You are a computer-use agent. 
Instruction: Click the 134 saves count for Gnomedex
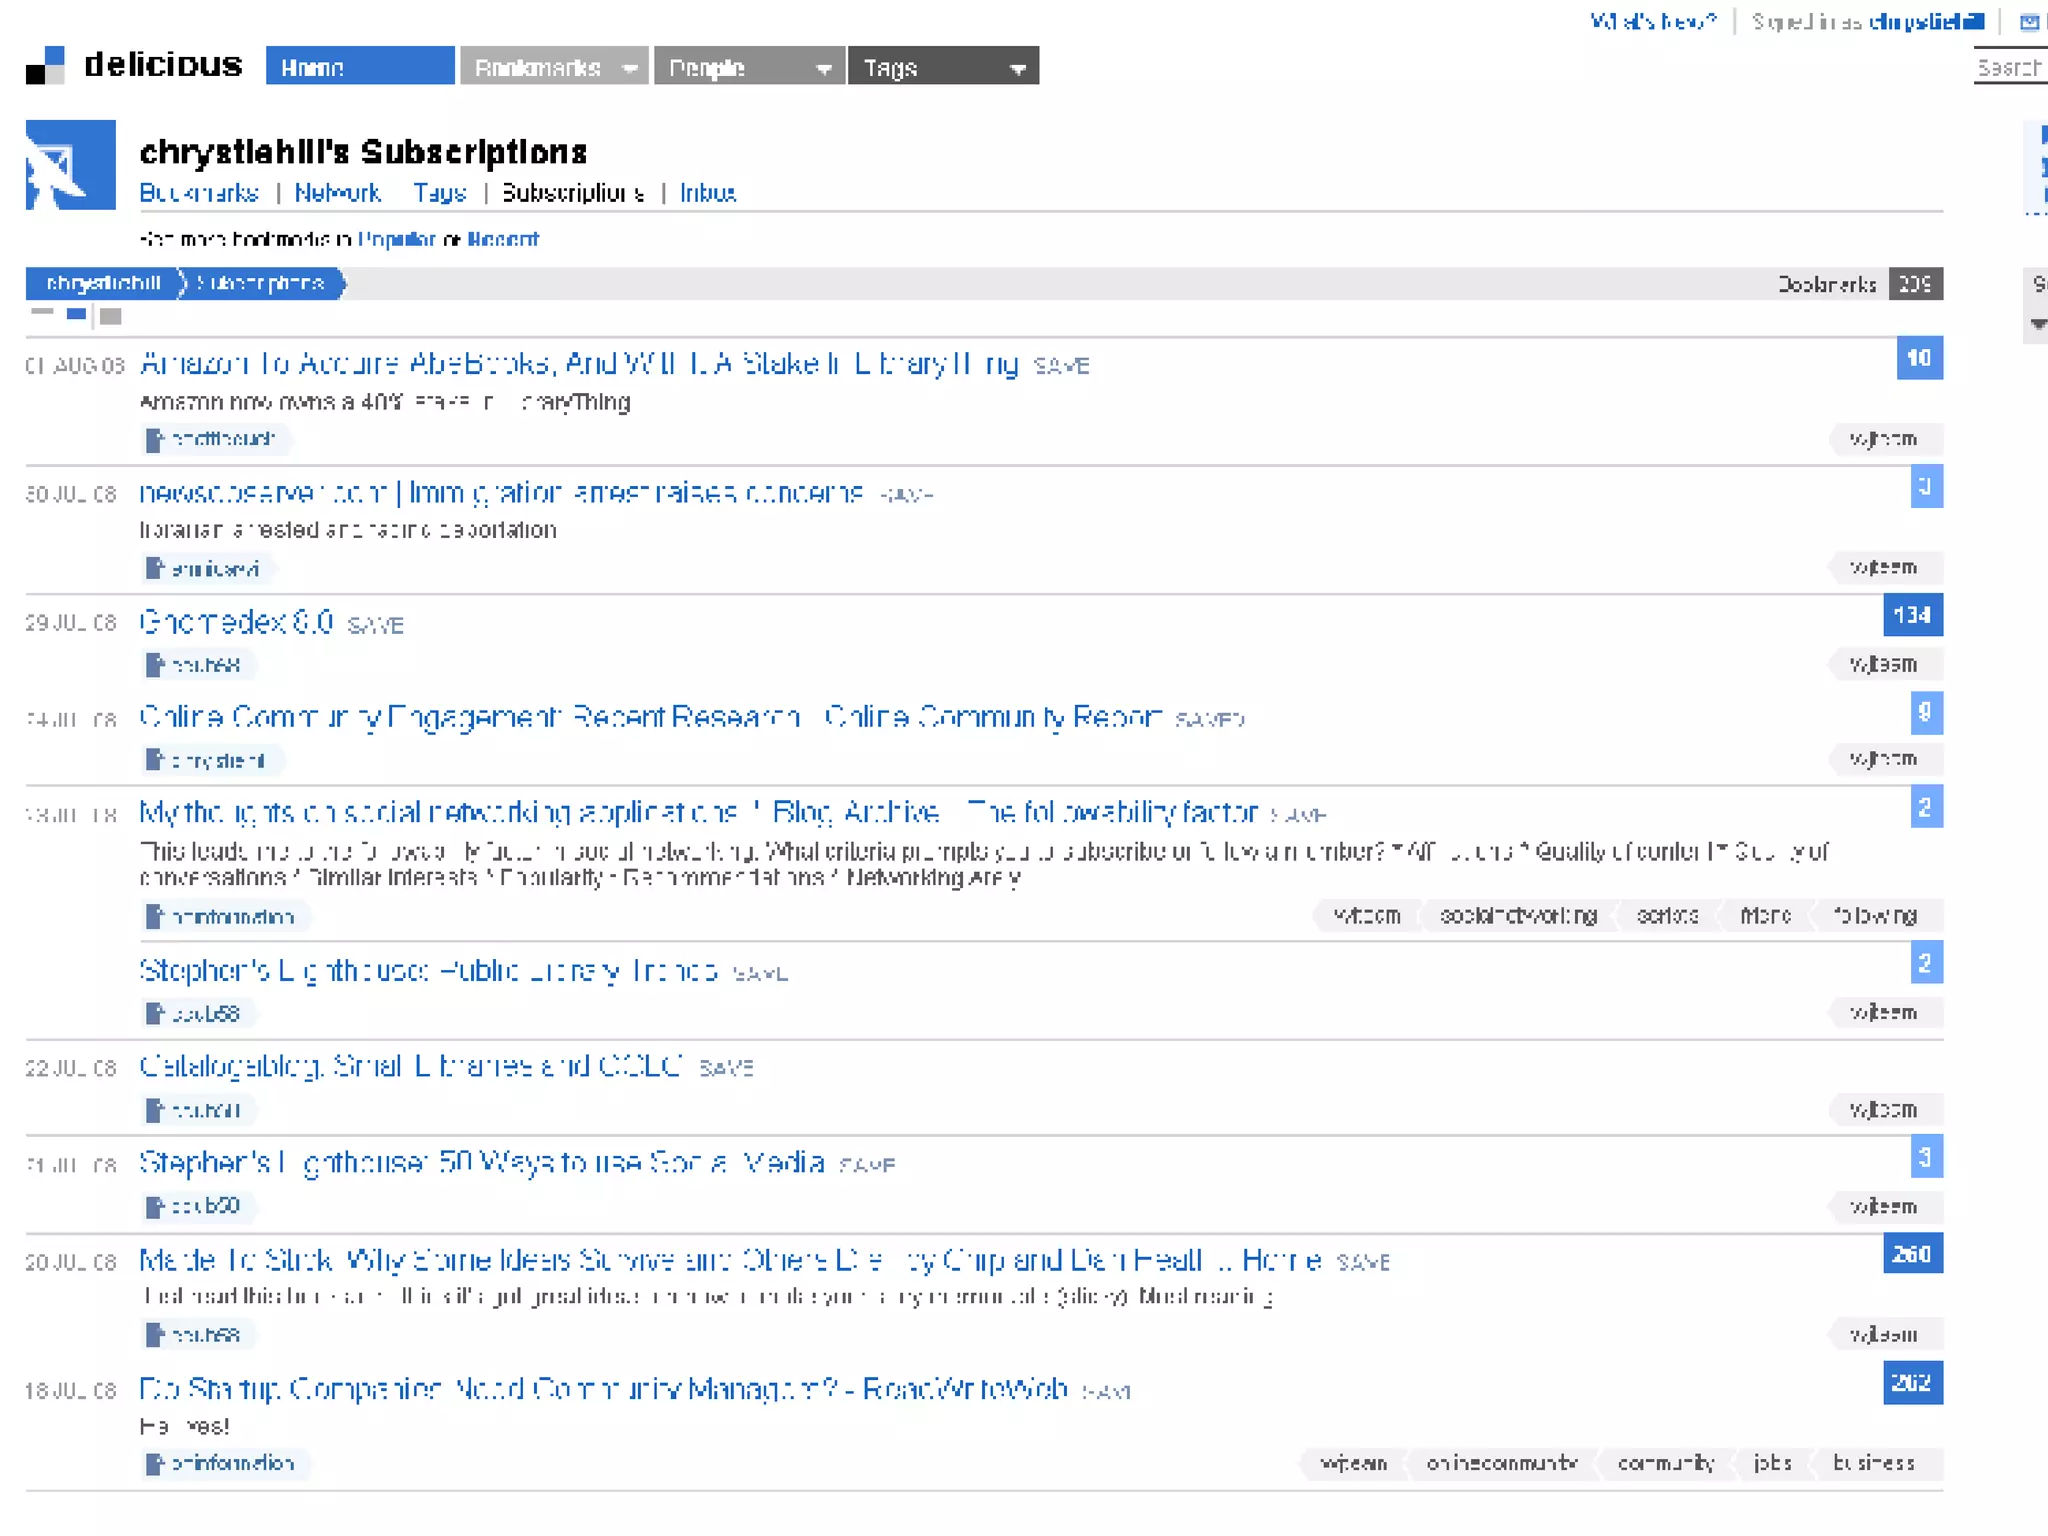[x=1911, y=615]
